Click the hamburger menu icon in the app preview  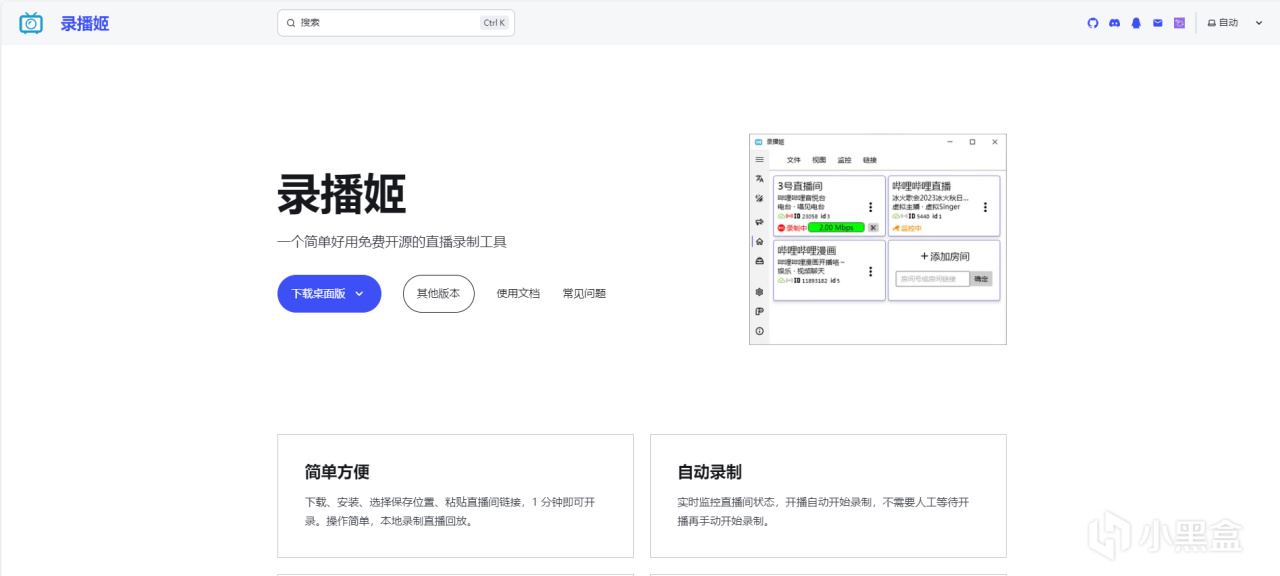coord(759,160)
